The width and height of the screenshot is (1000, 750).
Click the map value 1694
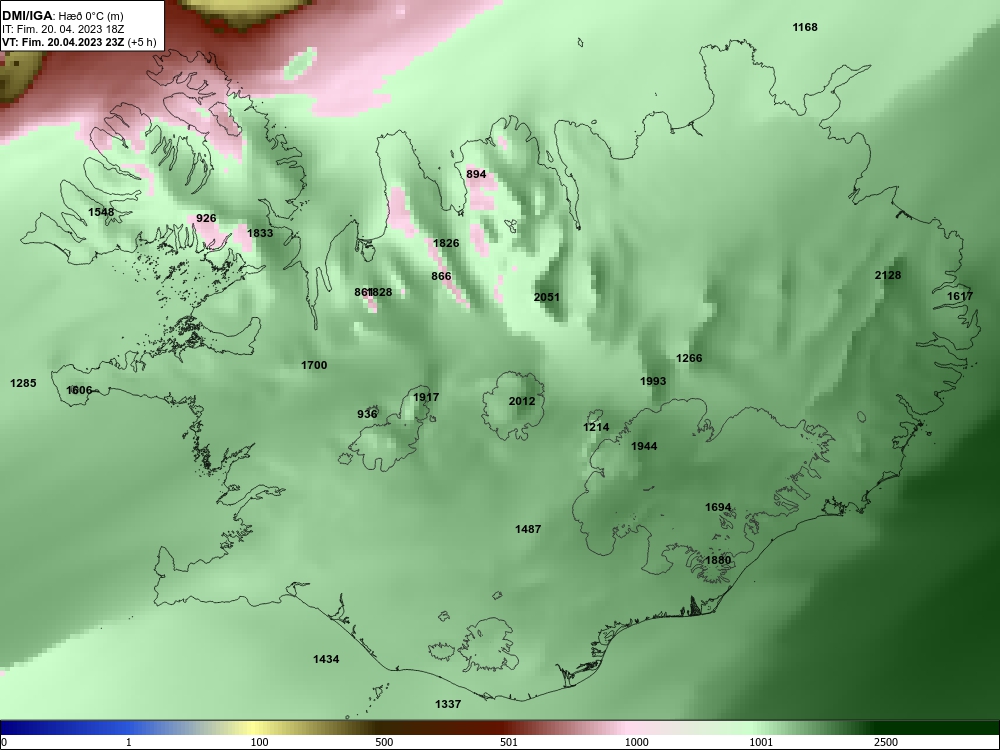[x=718, y=507]
